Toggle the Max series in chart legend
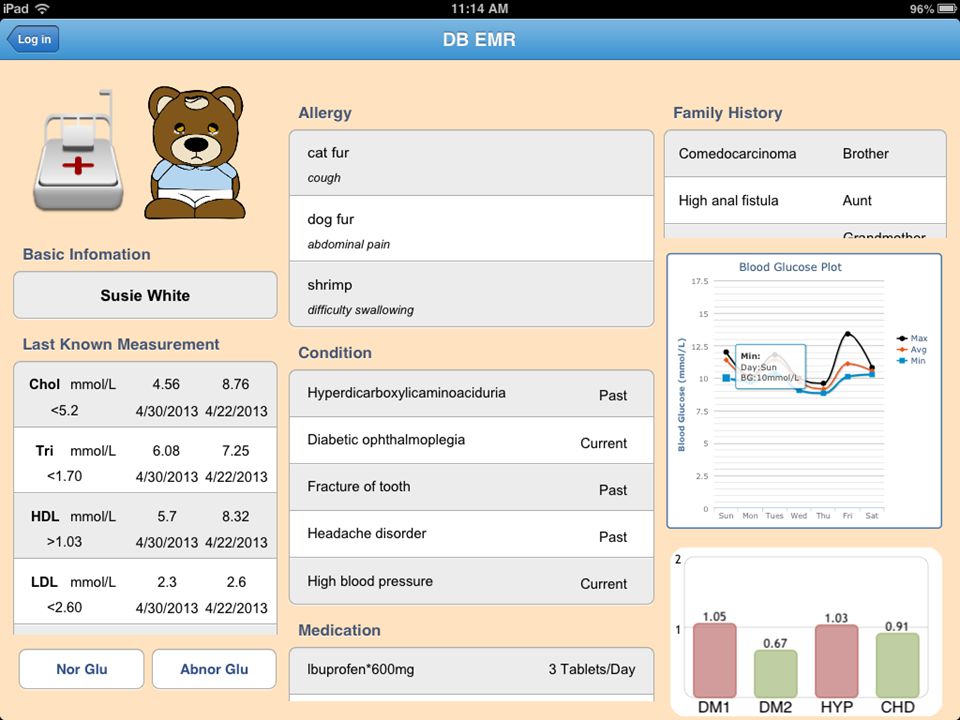The width and height of the screenshot is (960, 720). [912, 338]
